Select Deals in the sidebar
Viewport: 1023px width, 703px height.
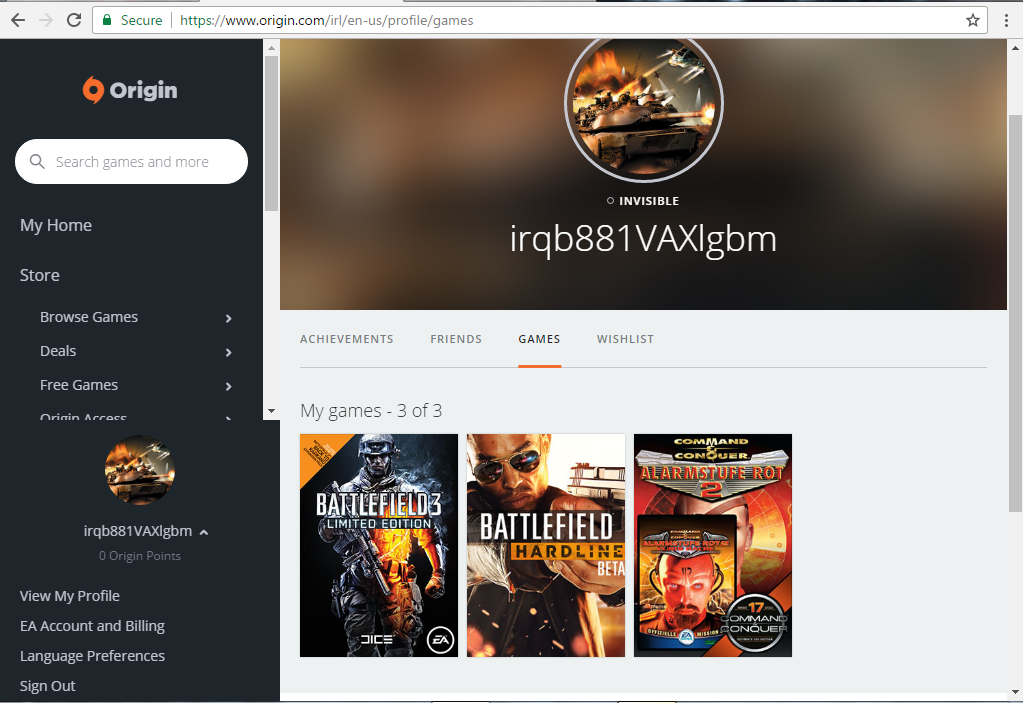58,351
